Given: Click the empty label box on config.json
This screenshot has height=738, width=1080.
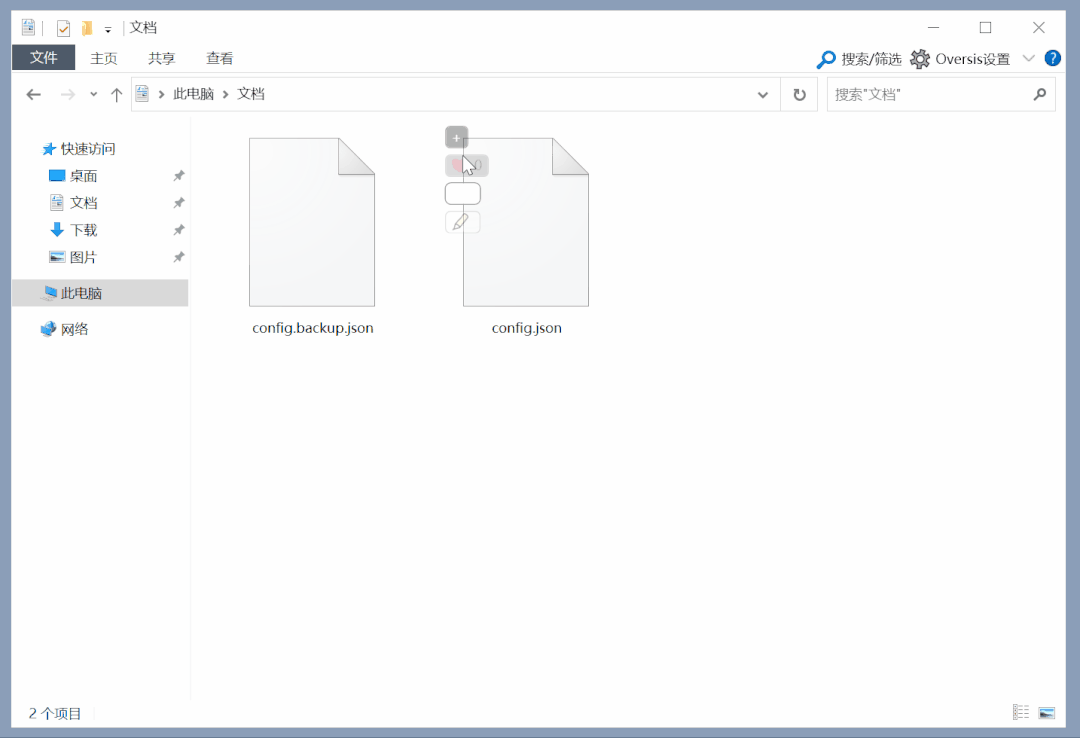Looking at the screenshot, I should click(x=462, y=194).
